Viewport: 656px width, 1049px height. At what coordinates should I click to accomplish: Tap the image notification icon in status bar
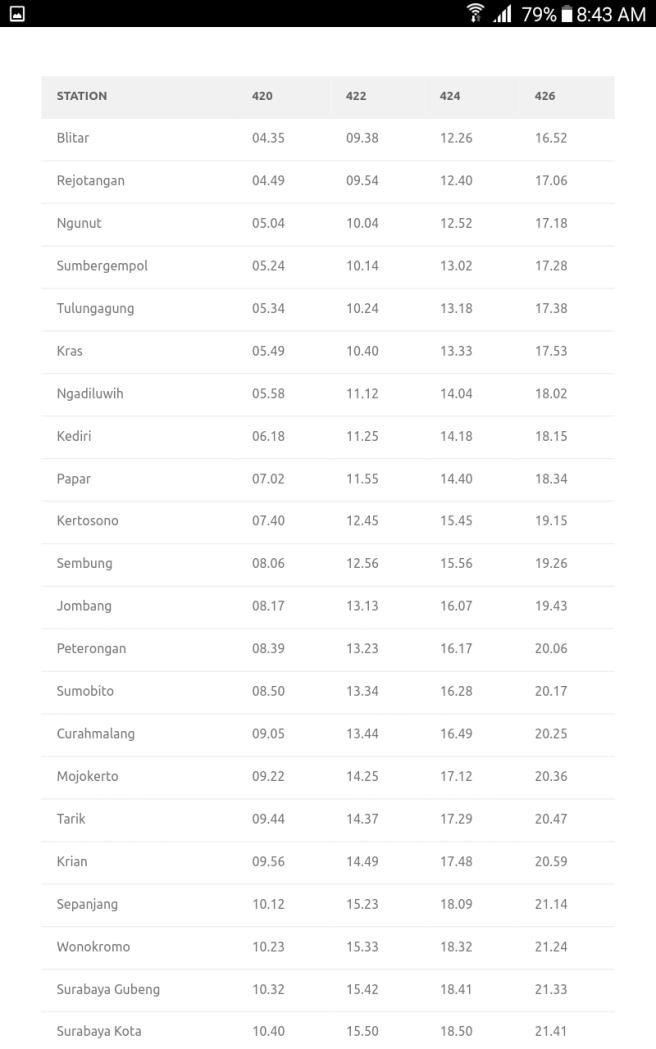[x=15, y=13]
